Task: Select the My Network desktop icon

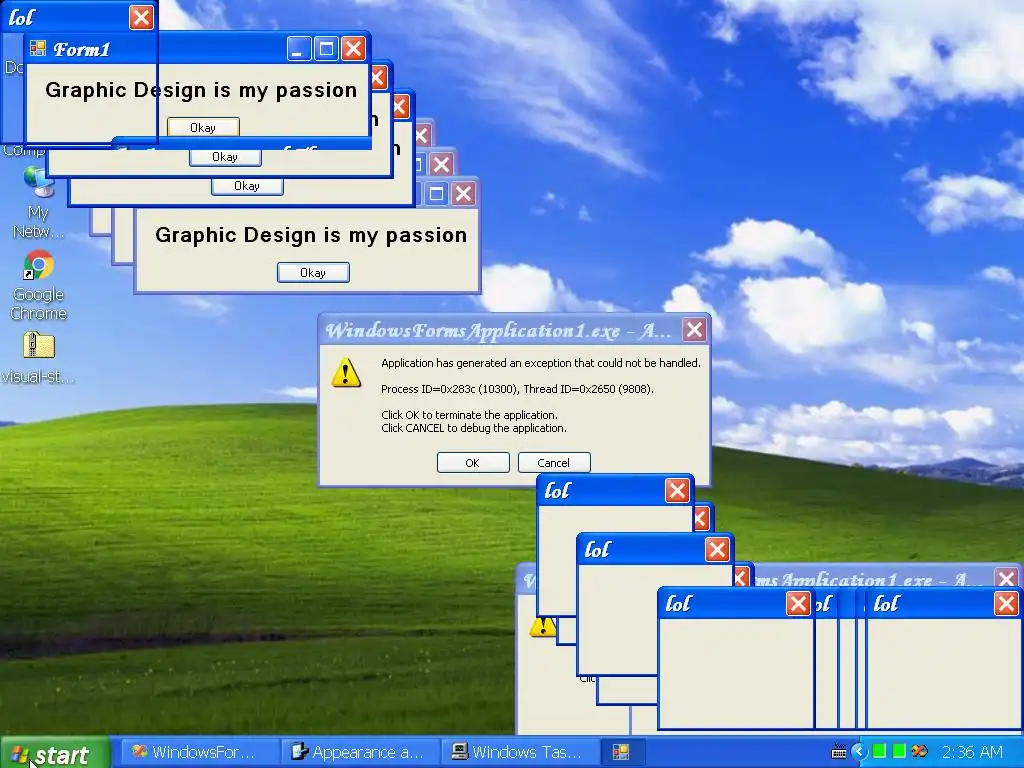Action: point(38,204)
